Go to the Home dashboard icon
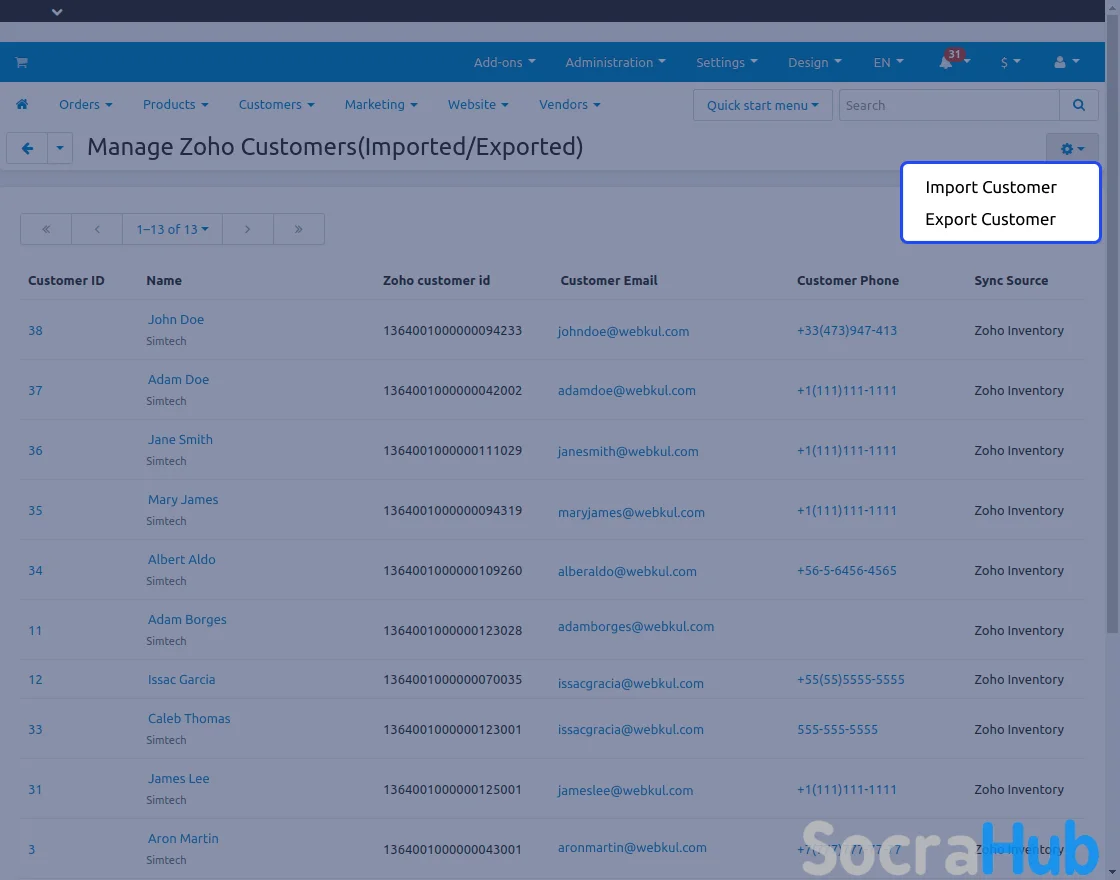 [x=22, y=105]
